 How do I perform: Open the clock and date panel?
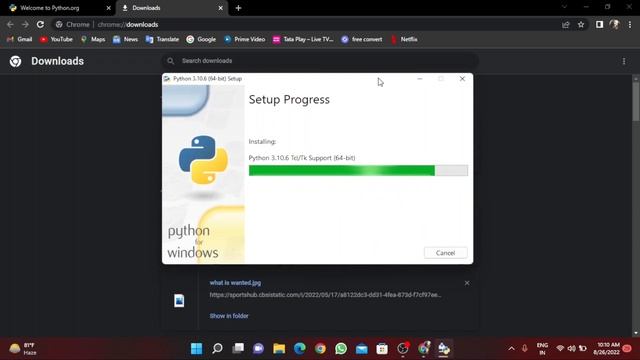(x=606, y=349)
